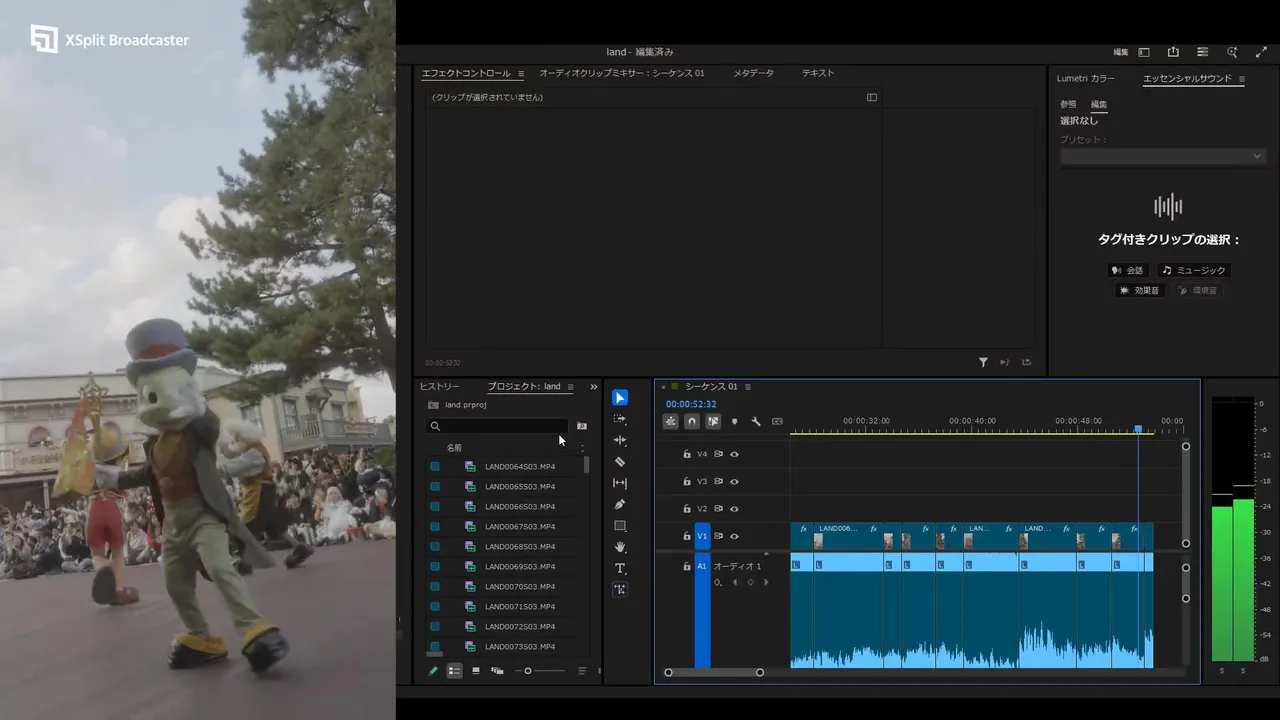The image size is (1280, 720).
Task: Open the preset dropdown in Essential Sound
Action: (x=1162, y=156)
